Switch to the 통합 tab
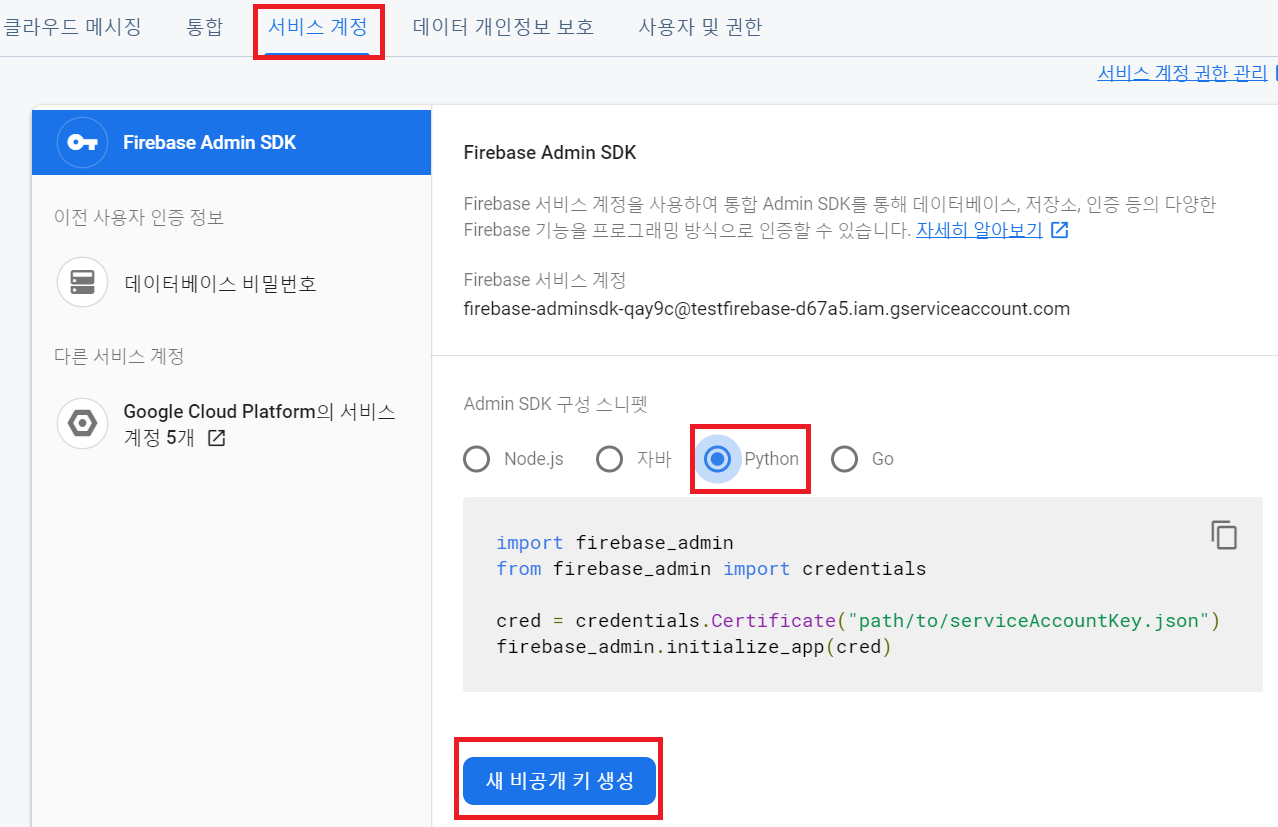Screen dimensions: 1278x827 click(205, 27)
